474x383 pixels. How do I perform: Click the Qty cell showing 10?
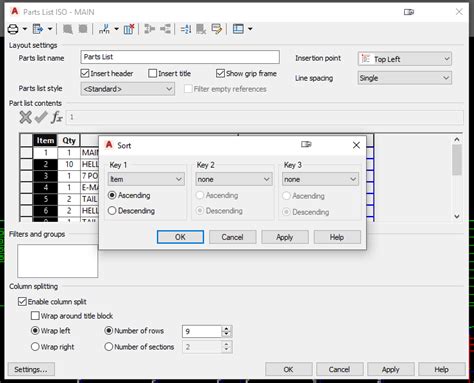[x=69, y=164]
